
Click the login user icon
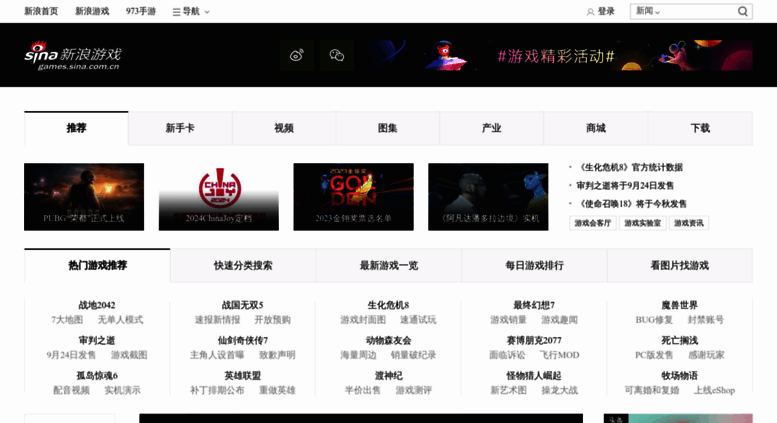(x=590, y=12)
